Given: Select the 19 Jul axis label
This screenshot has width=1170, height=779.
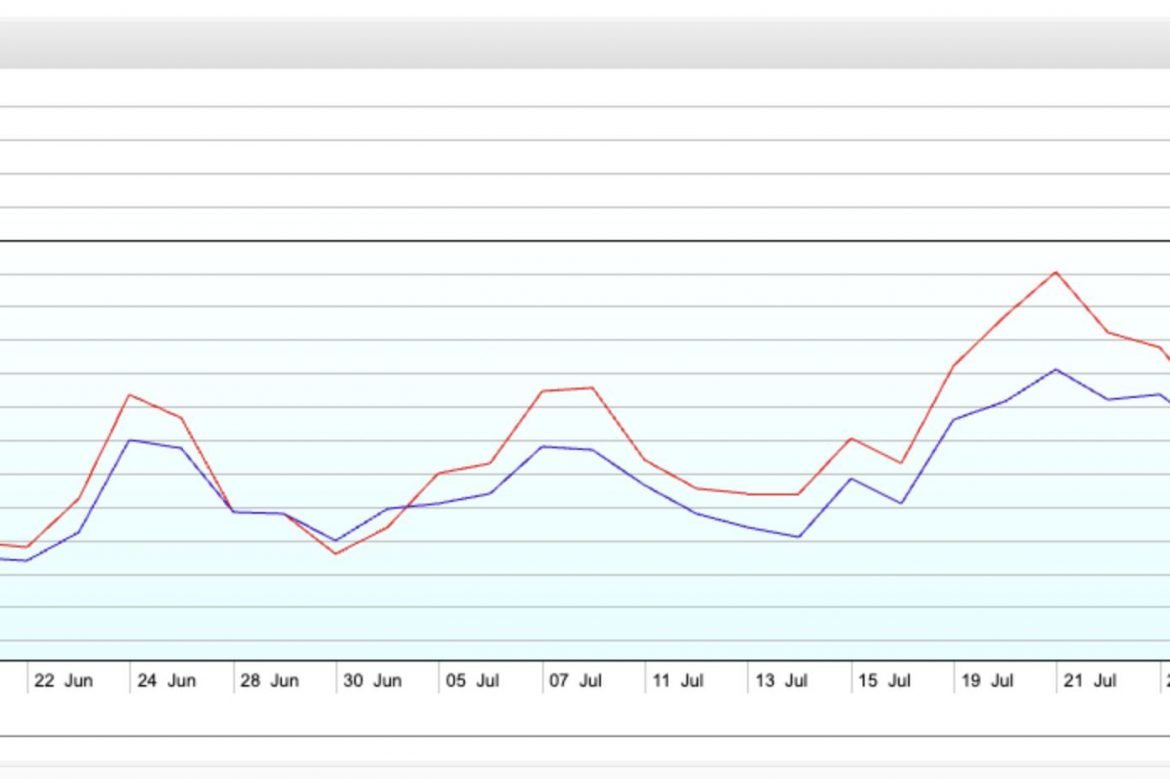Looking at the screenshot, I should pyautogui.click(x=987, y=681).
